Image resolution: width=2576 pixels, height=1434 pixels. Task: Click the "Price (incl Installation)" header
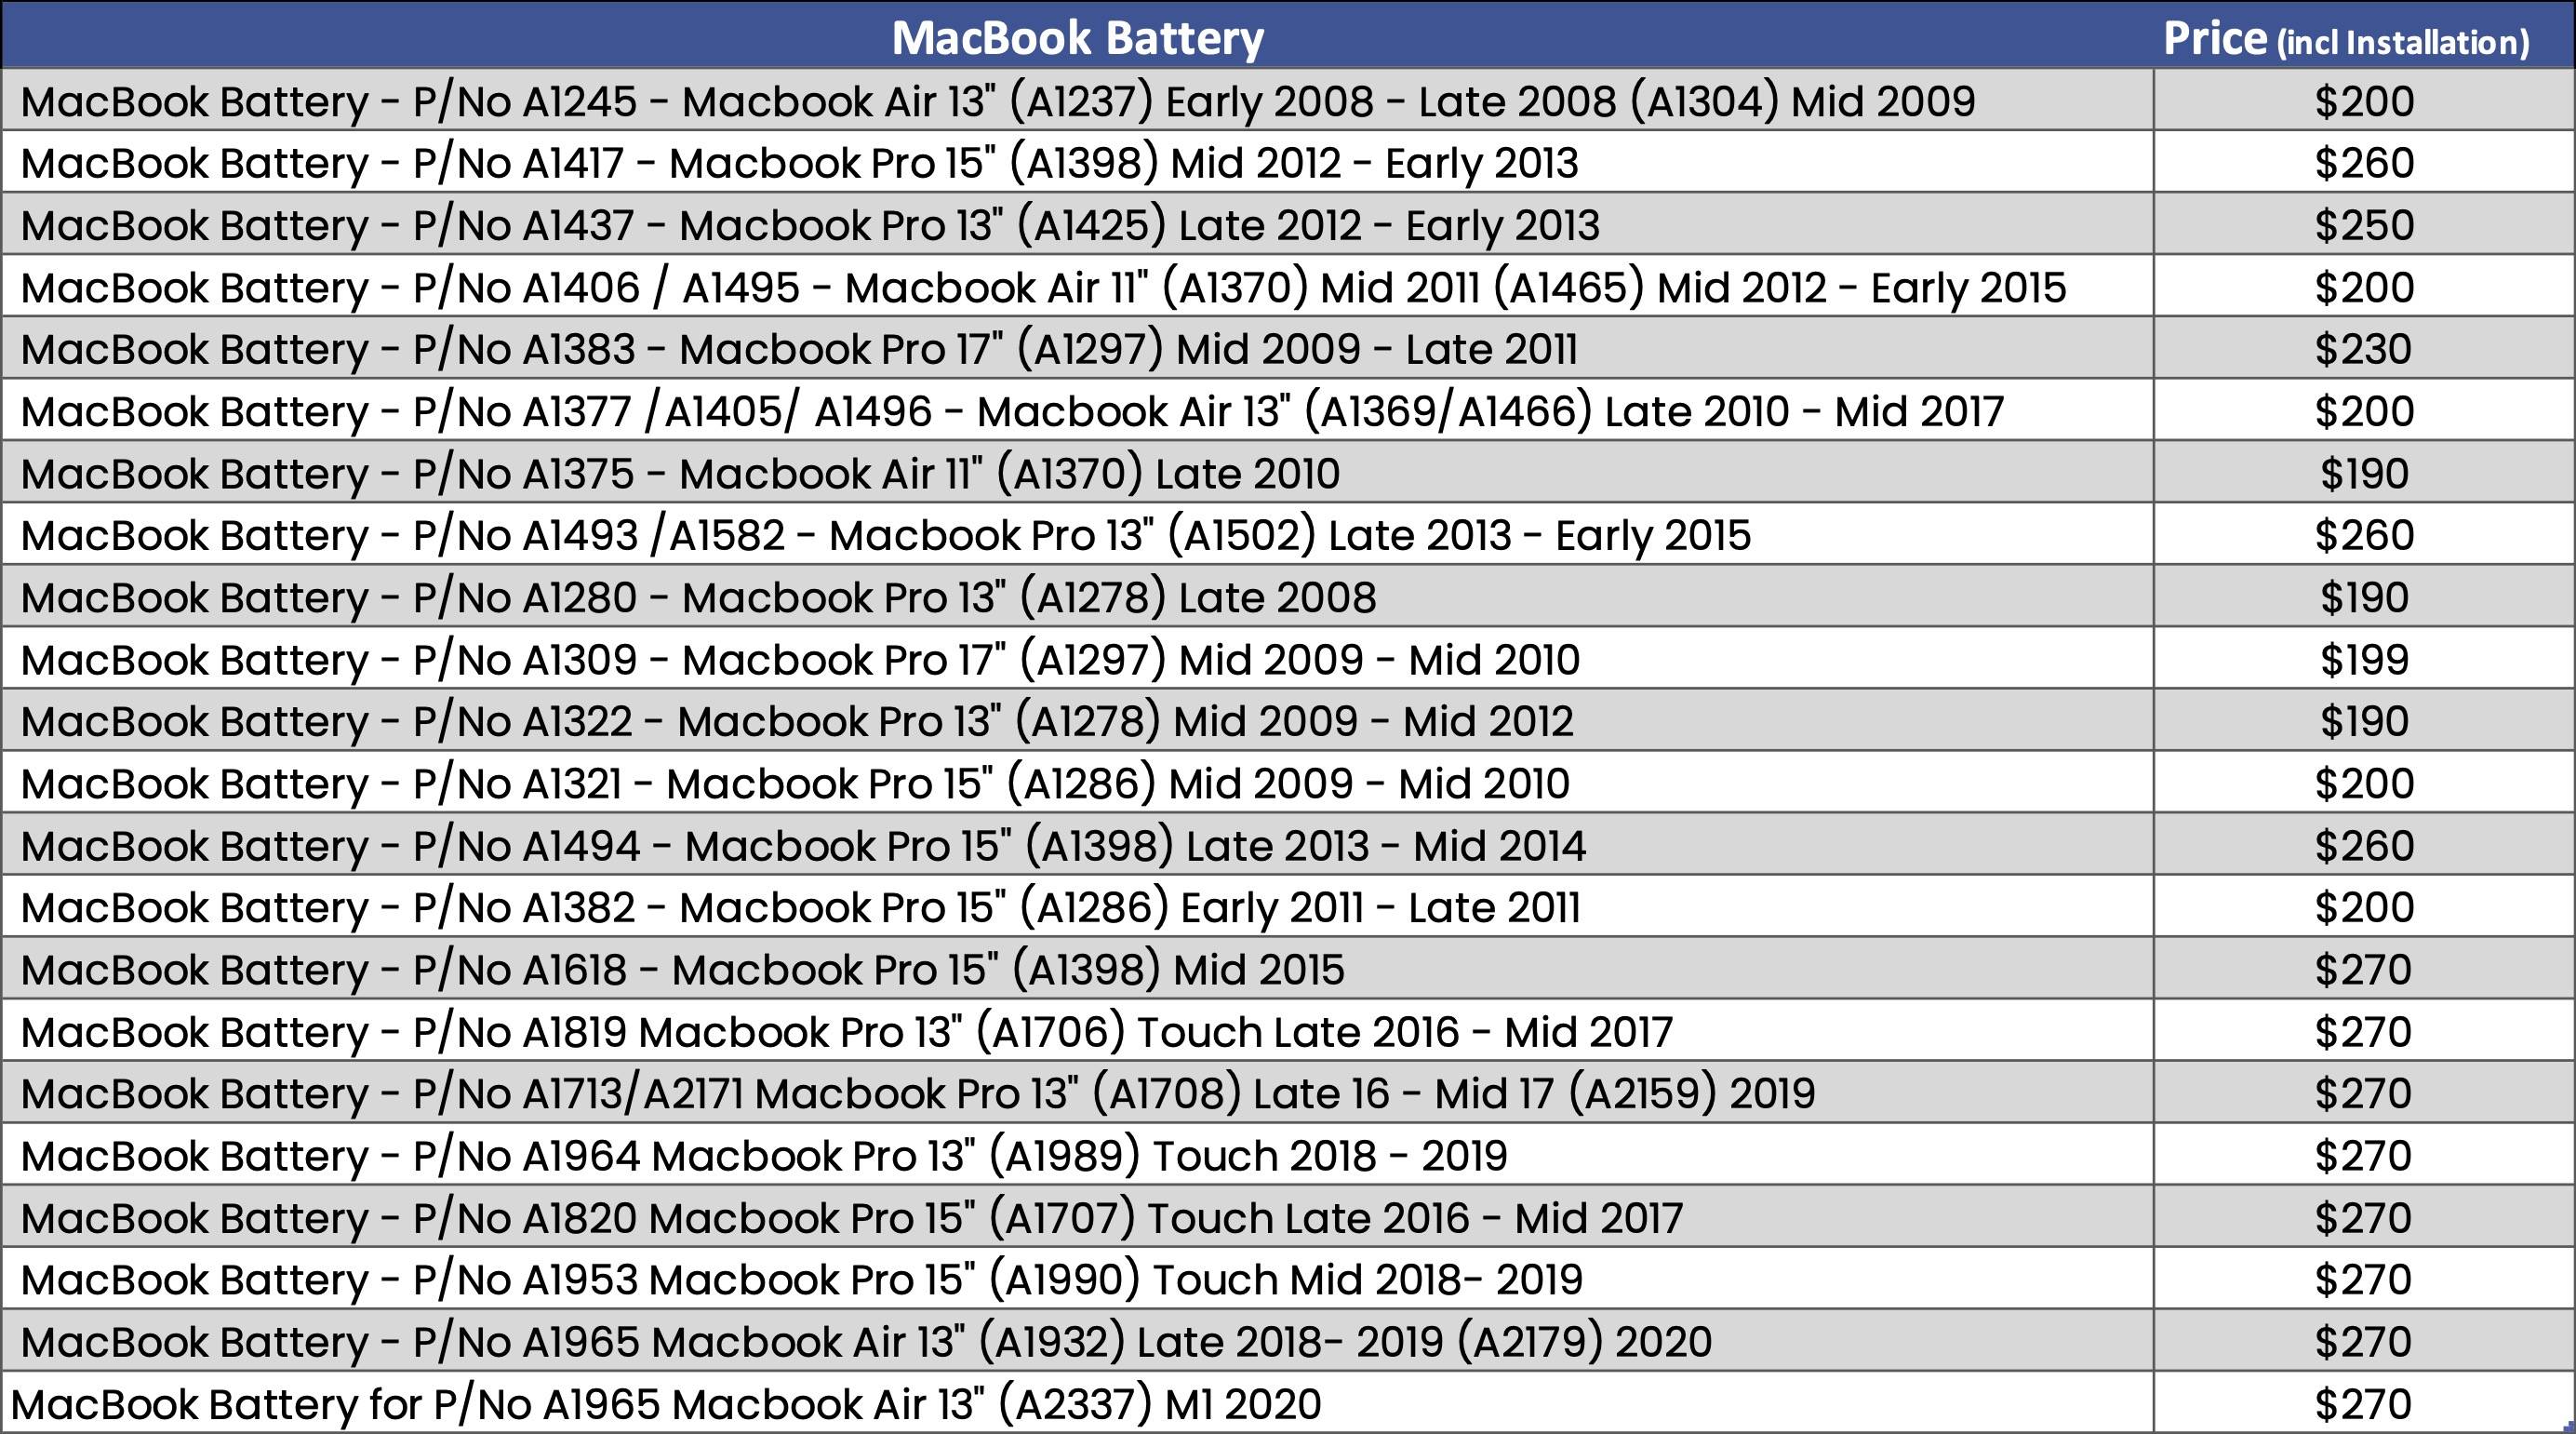2346,40
